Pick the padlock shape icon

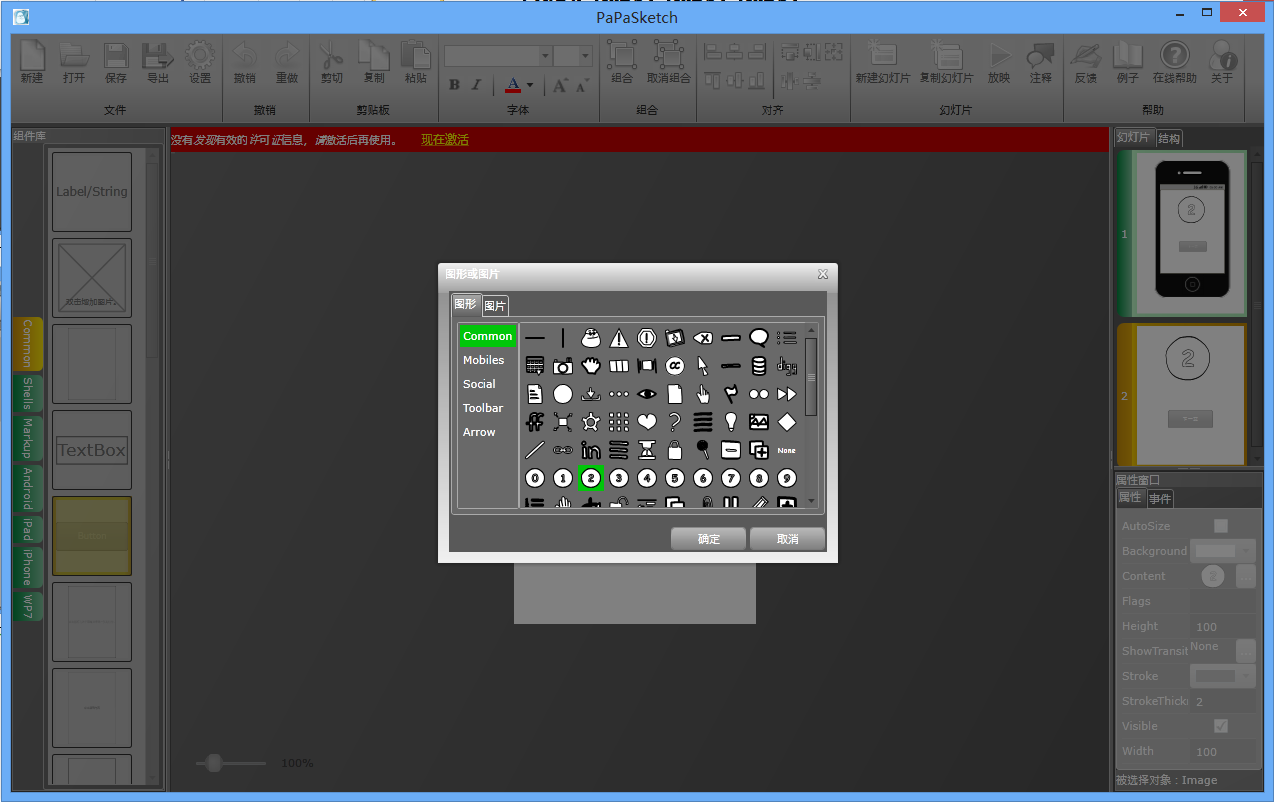click(x=675, y=450)
